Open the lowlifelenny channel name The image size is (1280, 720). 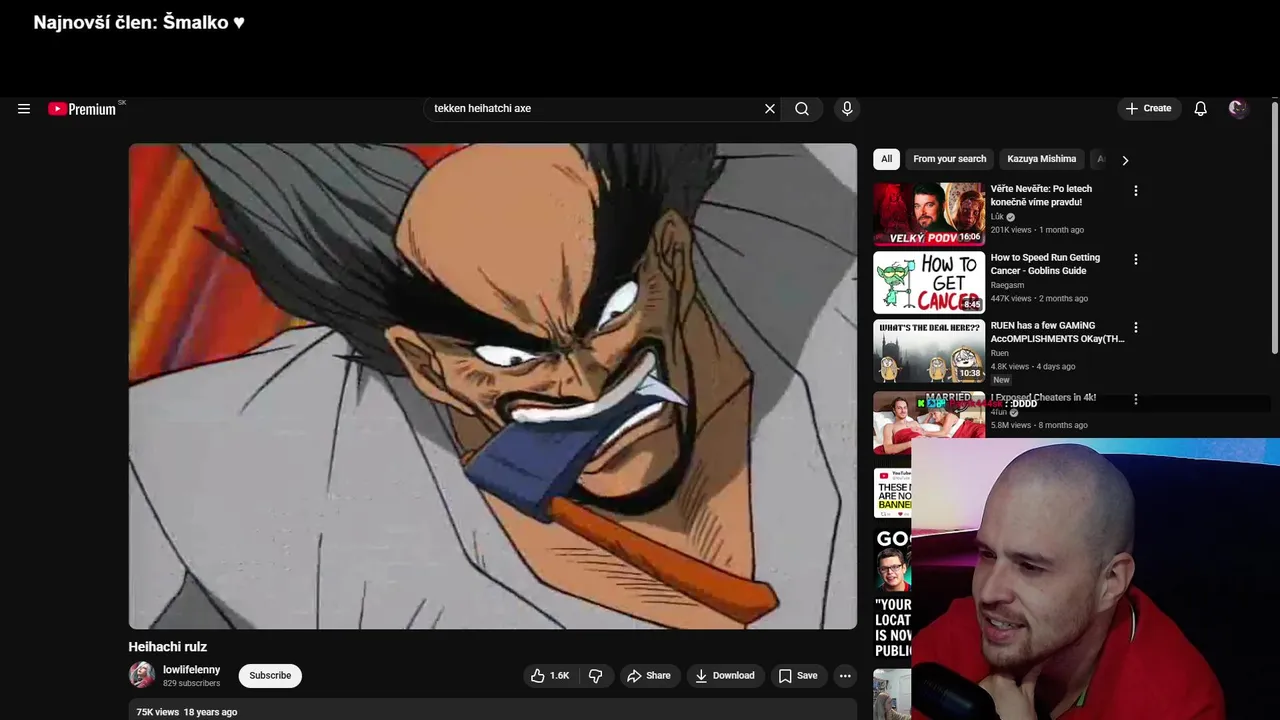tap(191, 670)
